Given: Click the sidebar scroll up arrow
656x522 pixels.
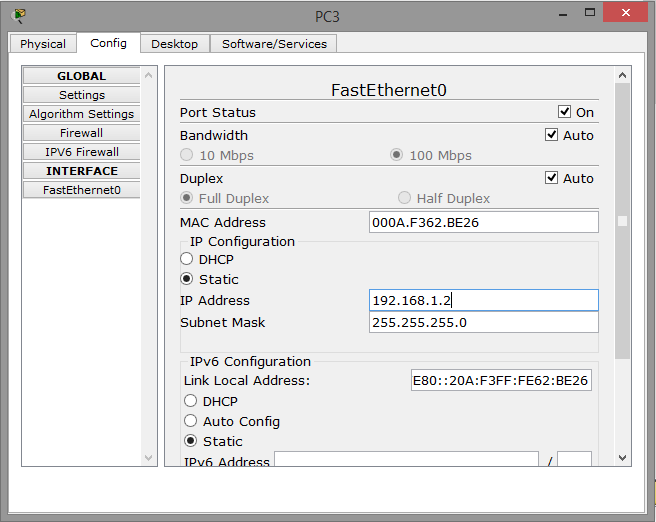Looking at the screenshot, I should coord(149,75).
